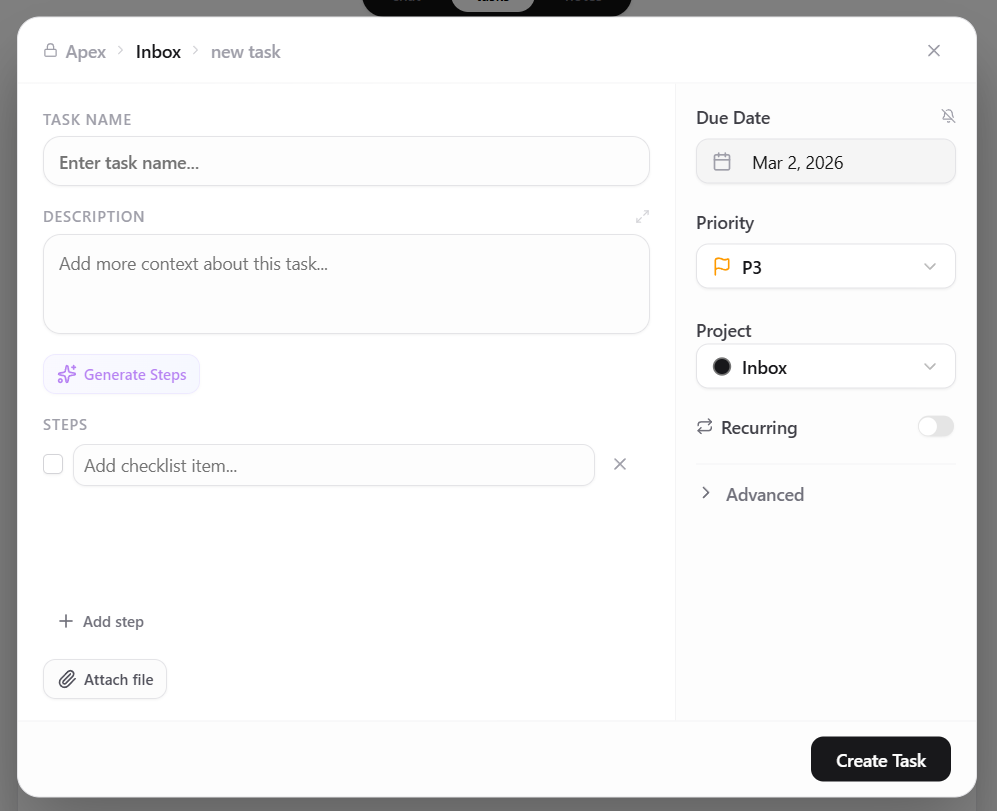Navigate to Inbox via the breadcrumb

click(x=158, y=51)
